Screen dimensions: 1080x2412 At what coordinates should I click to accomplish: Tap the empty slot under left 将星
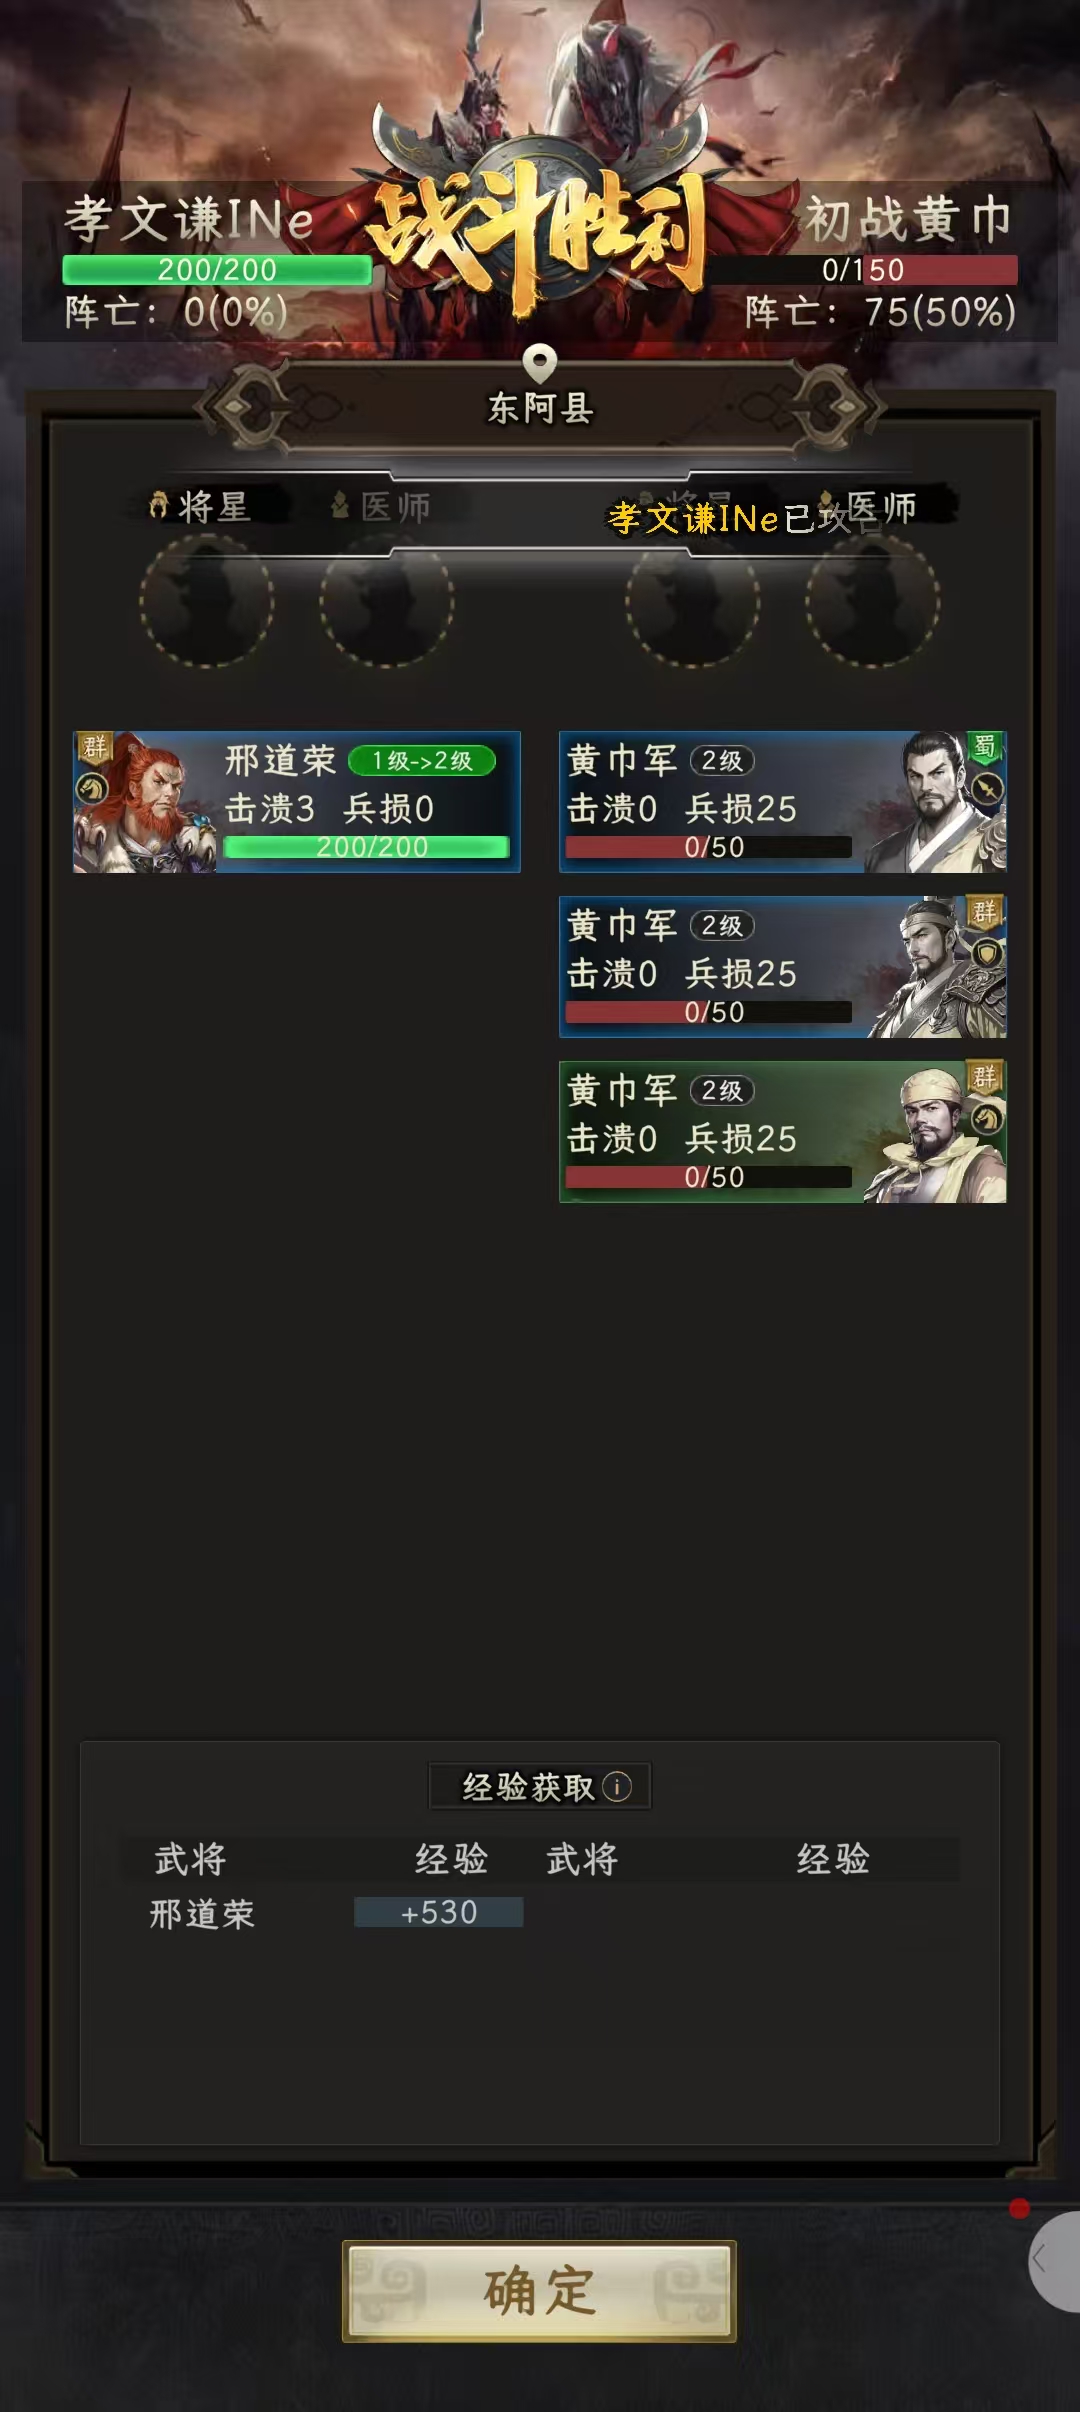click(x=206, y=601)
